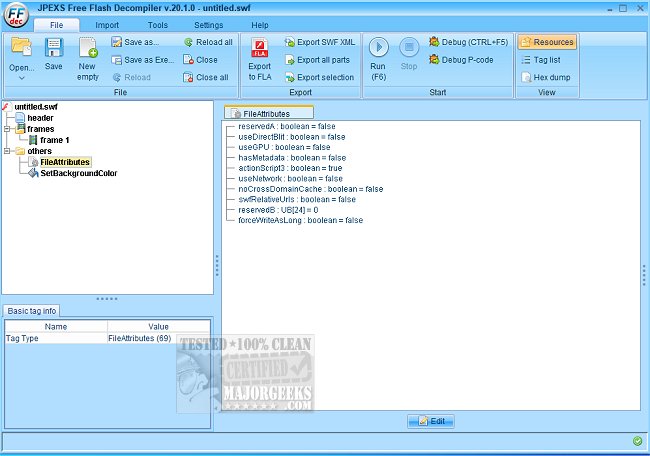Open the Settings ribbon tab
This screenshot has height=456, width=650.
pyautogui.click(x=209, y=24)
